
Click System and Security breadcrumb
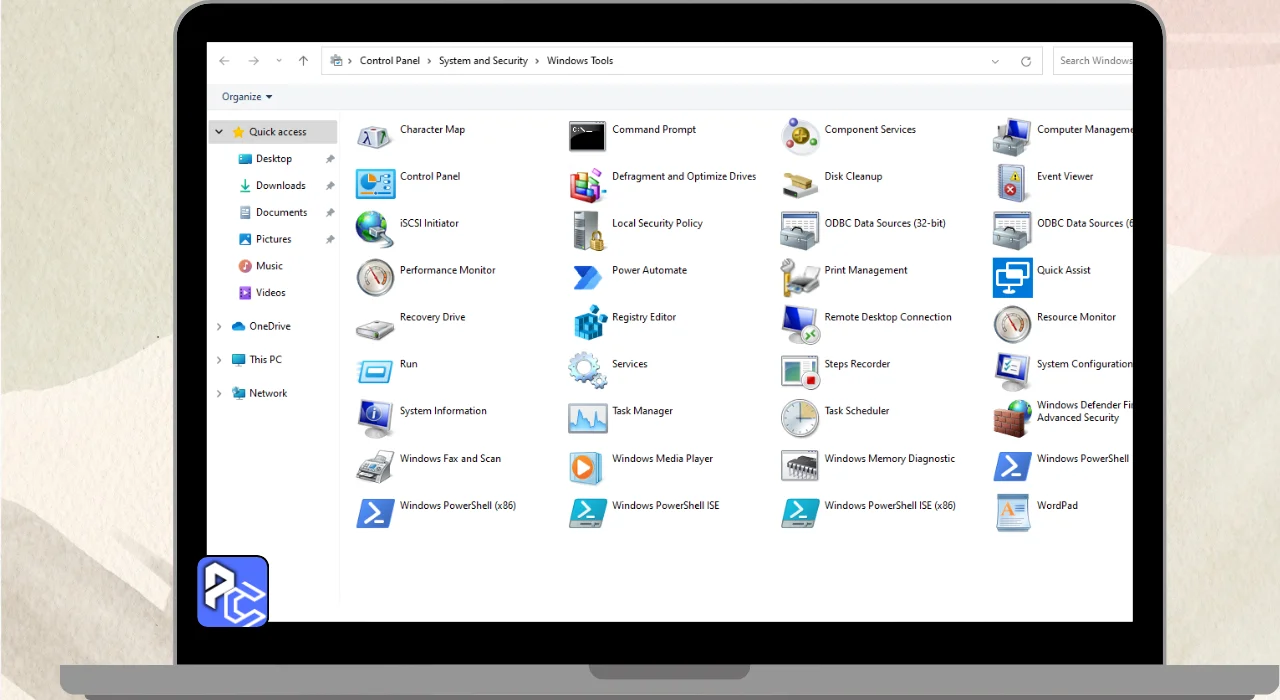(x=483, y=61)
